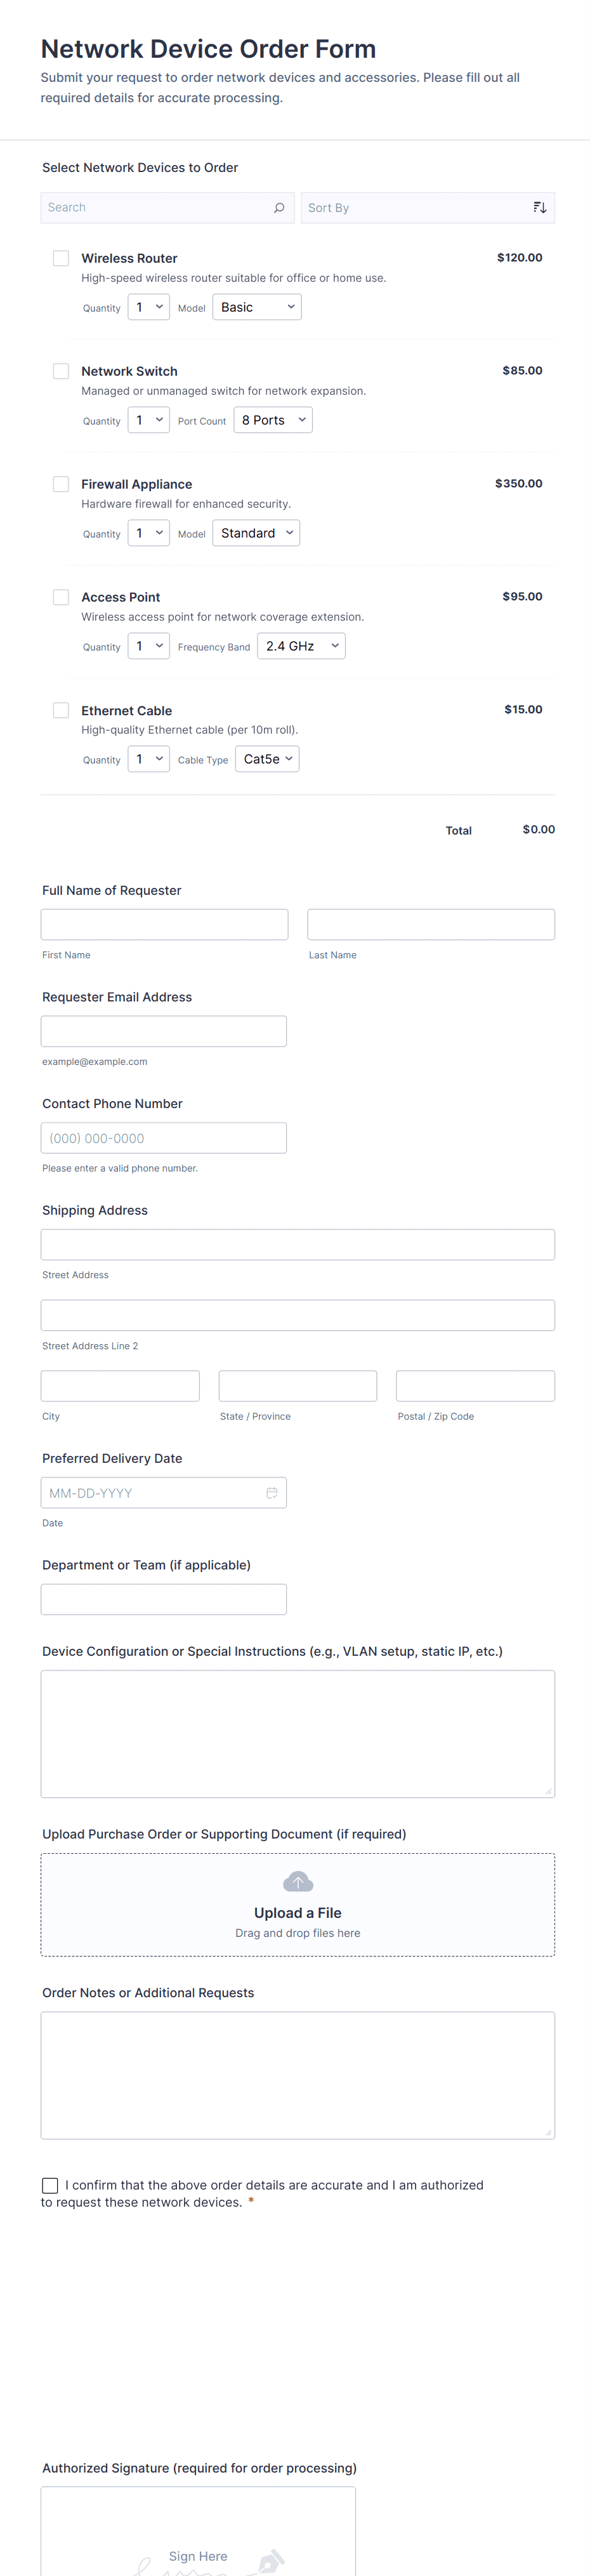Screen dimensions: 590x2576
Task: Expand the Network Switch Port Count dropdown
Action: click(x=273, y=420)
